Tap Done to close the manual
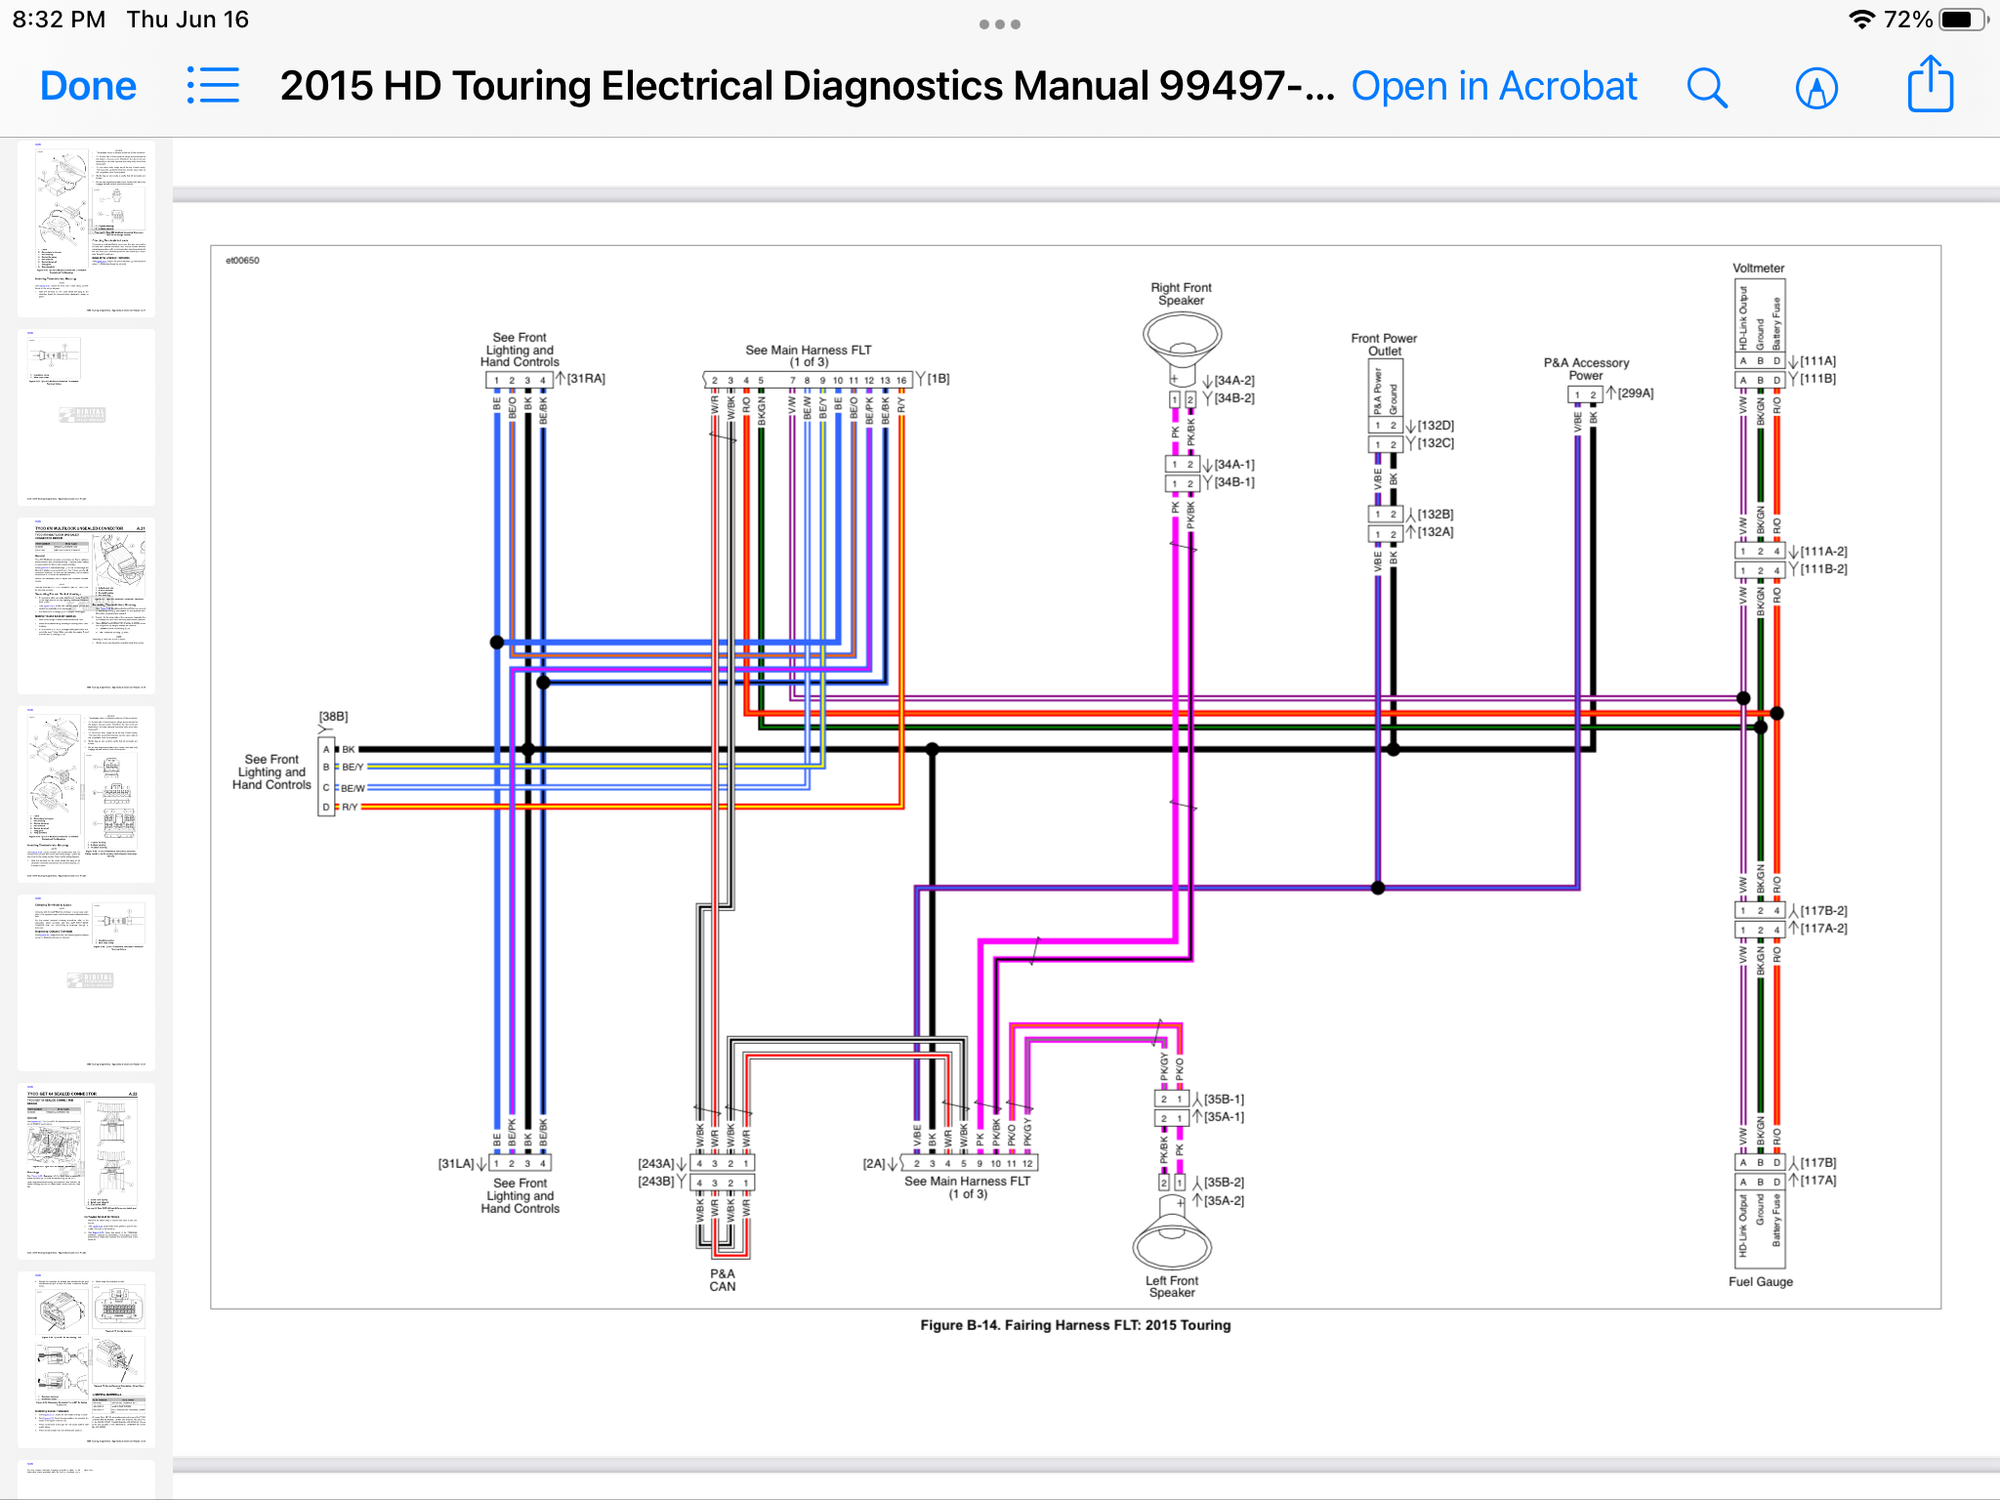This screenshot has height=1500, width=2000. (87, 86)
